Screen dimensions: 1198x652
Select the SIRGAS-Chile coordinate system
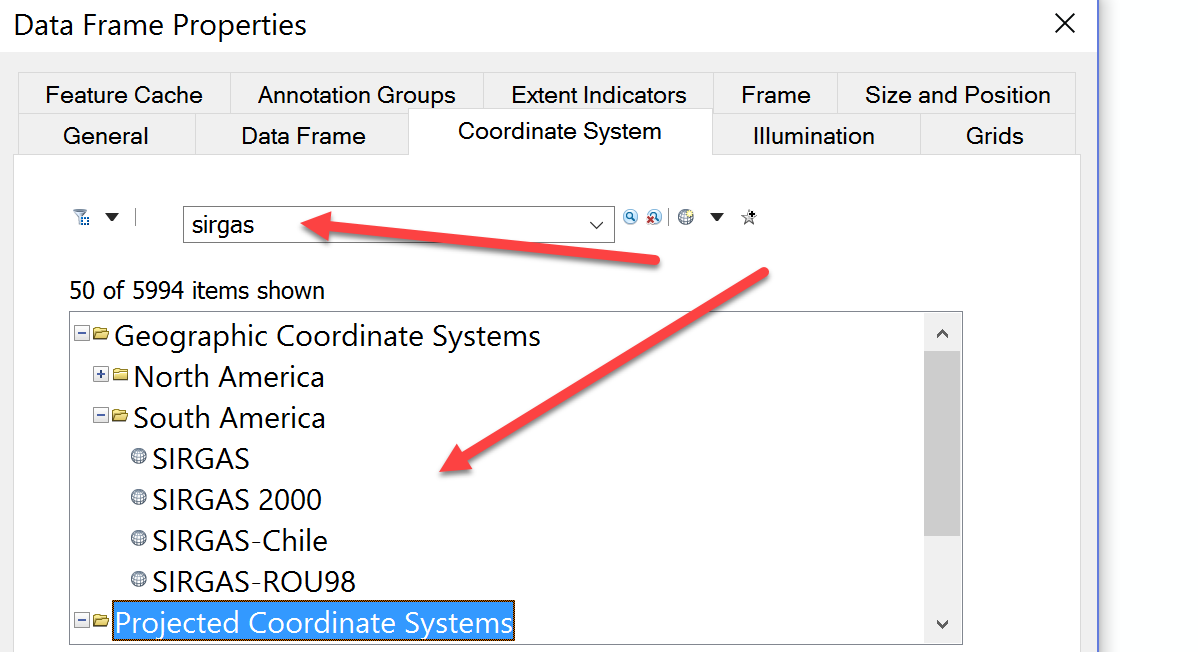240,541
